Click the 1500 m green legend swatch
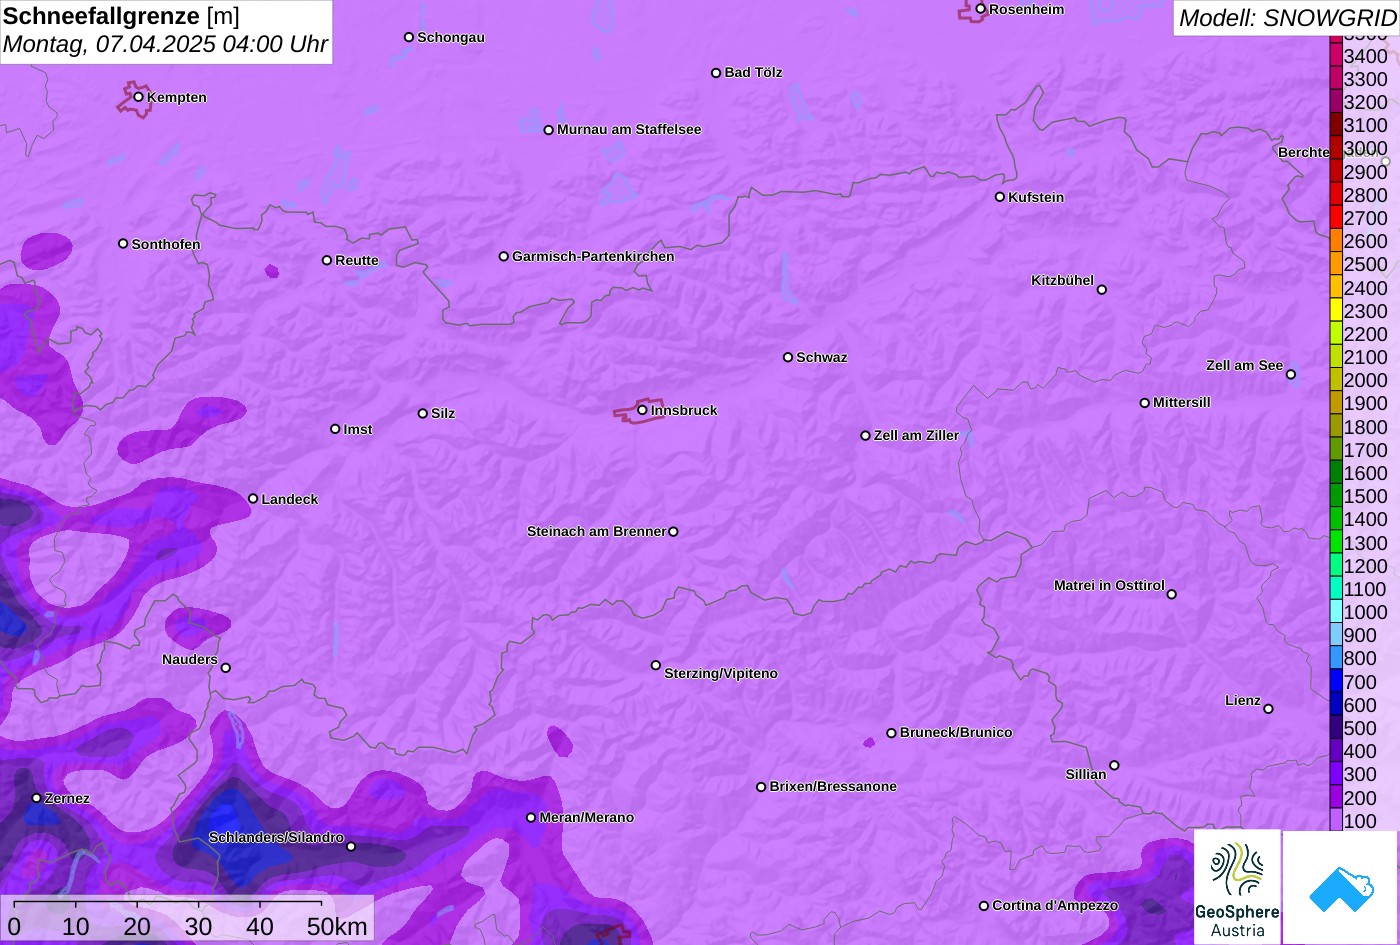Screen dimensions: 1400x945 (1336, 495)
